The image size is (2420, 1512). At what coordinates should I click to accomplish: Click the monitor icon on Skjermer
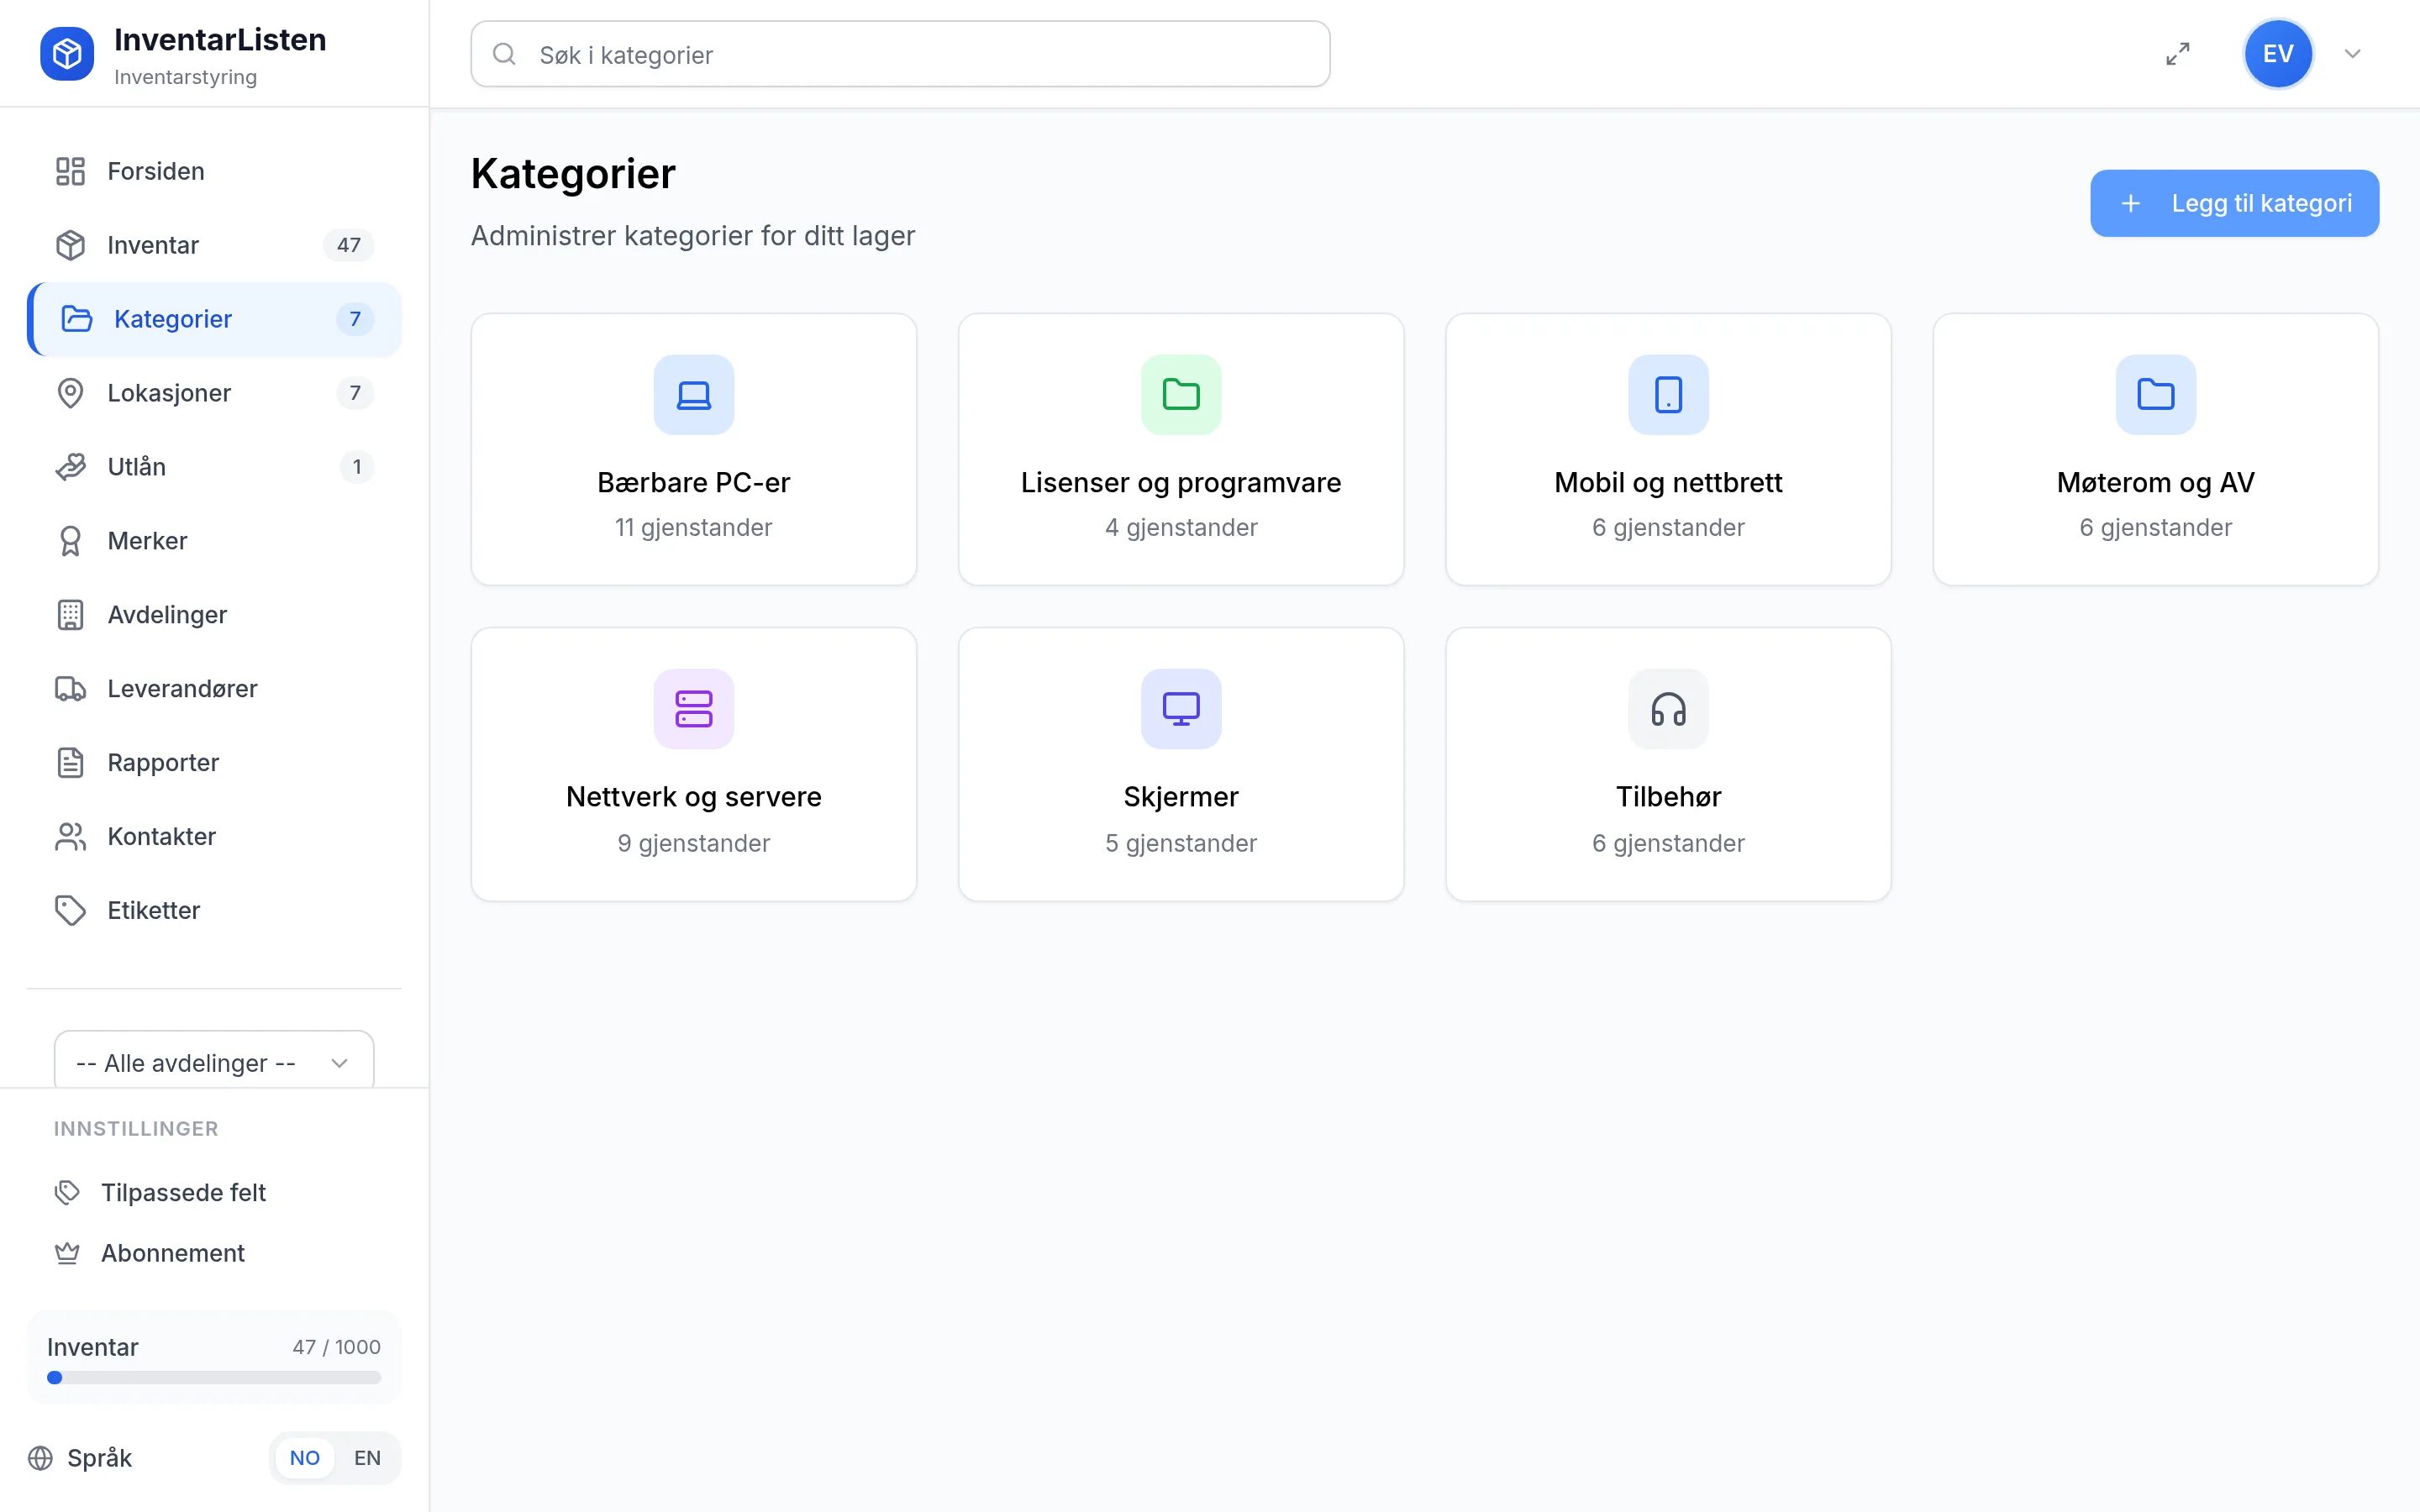[1181, 709]
